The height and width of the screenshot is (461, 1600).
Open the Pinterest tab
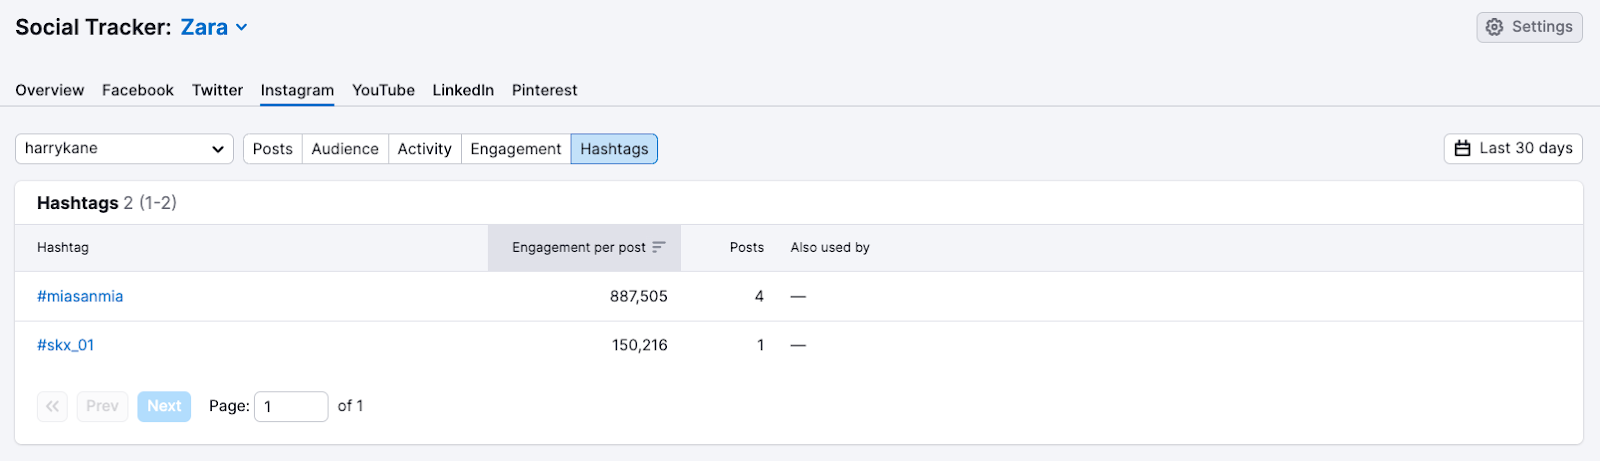pyautogui.click(x=544, y=90)
